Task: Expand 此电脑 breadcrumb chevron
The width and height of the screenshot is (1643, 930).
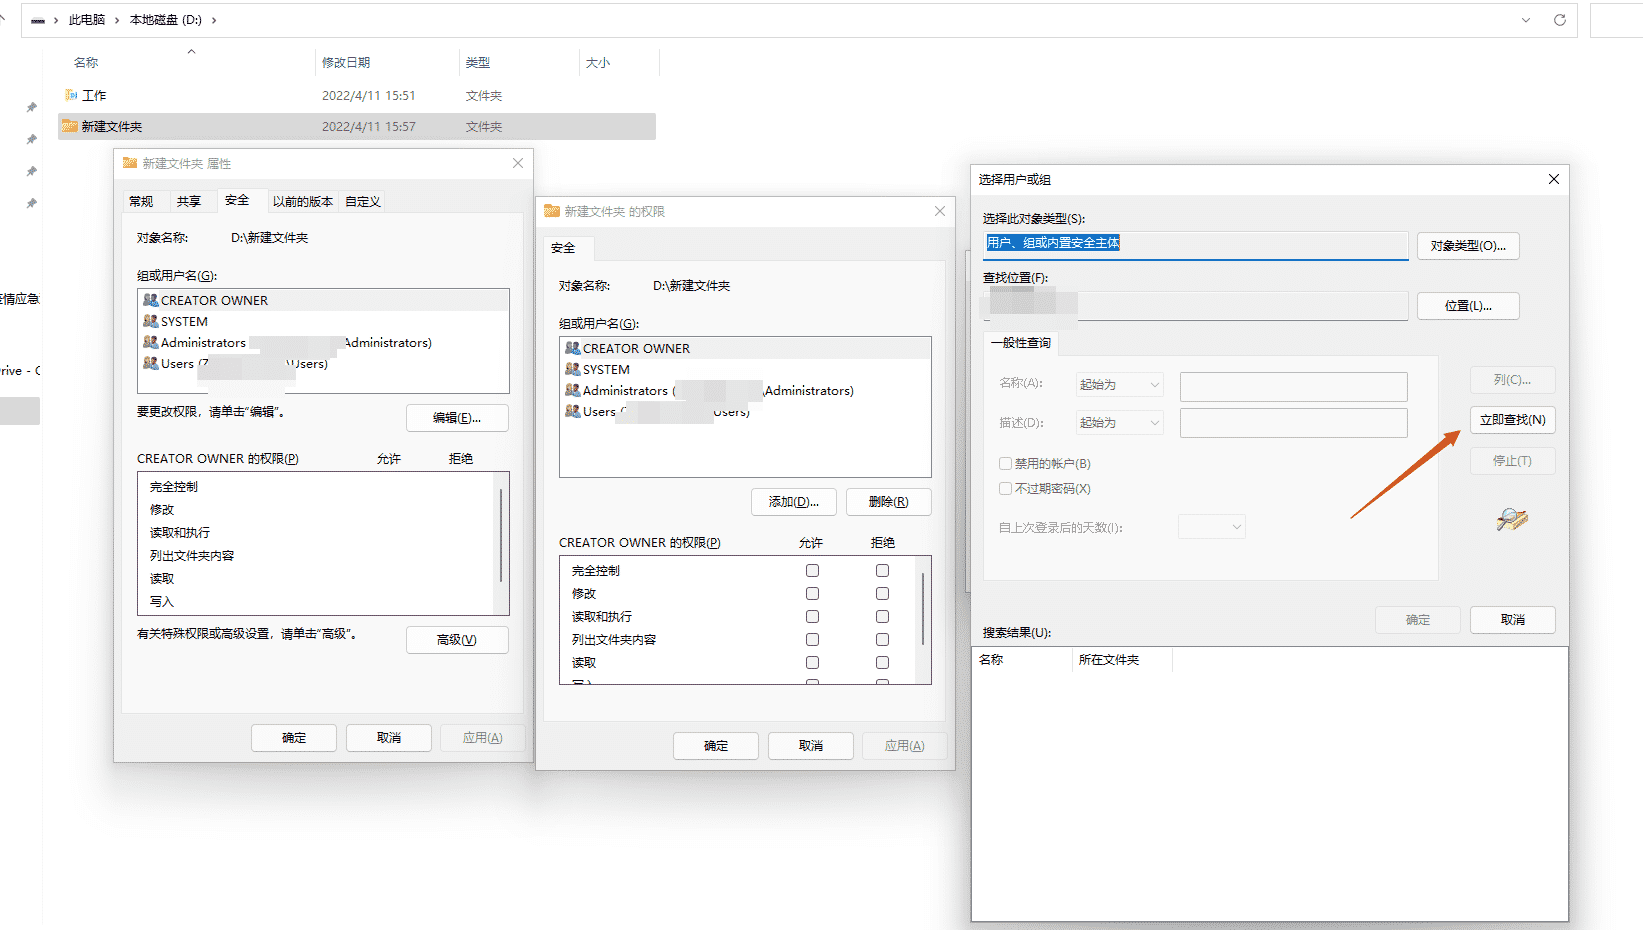Action: coord(117,20)
